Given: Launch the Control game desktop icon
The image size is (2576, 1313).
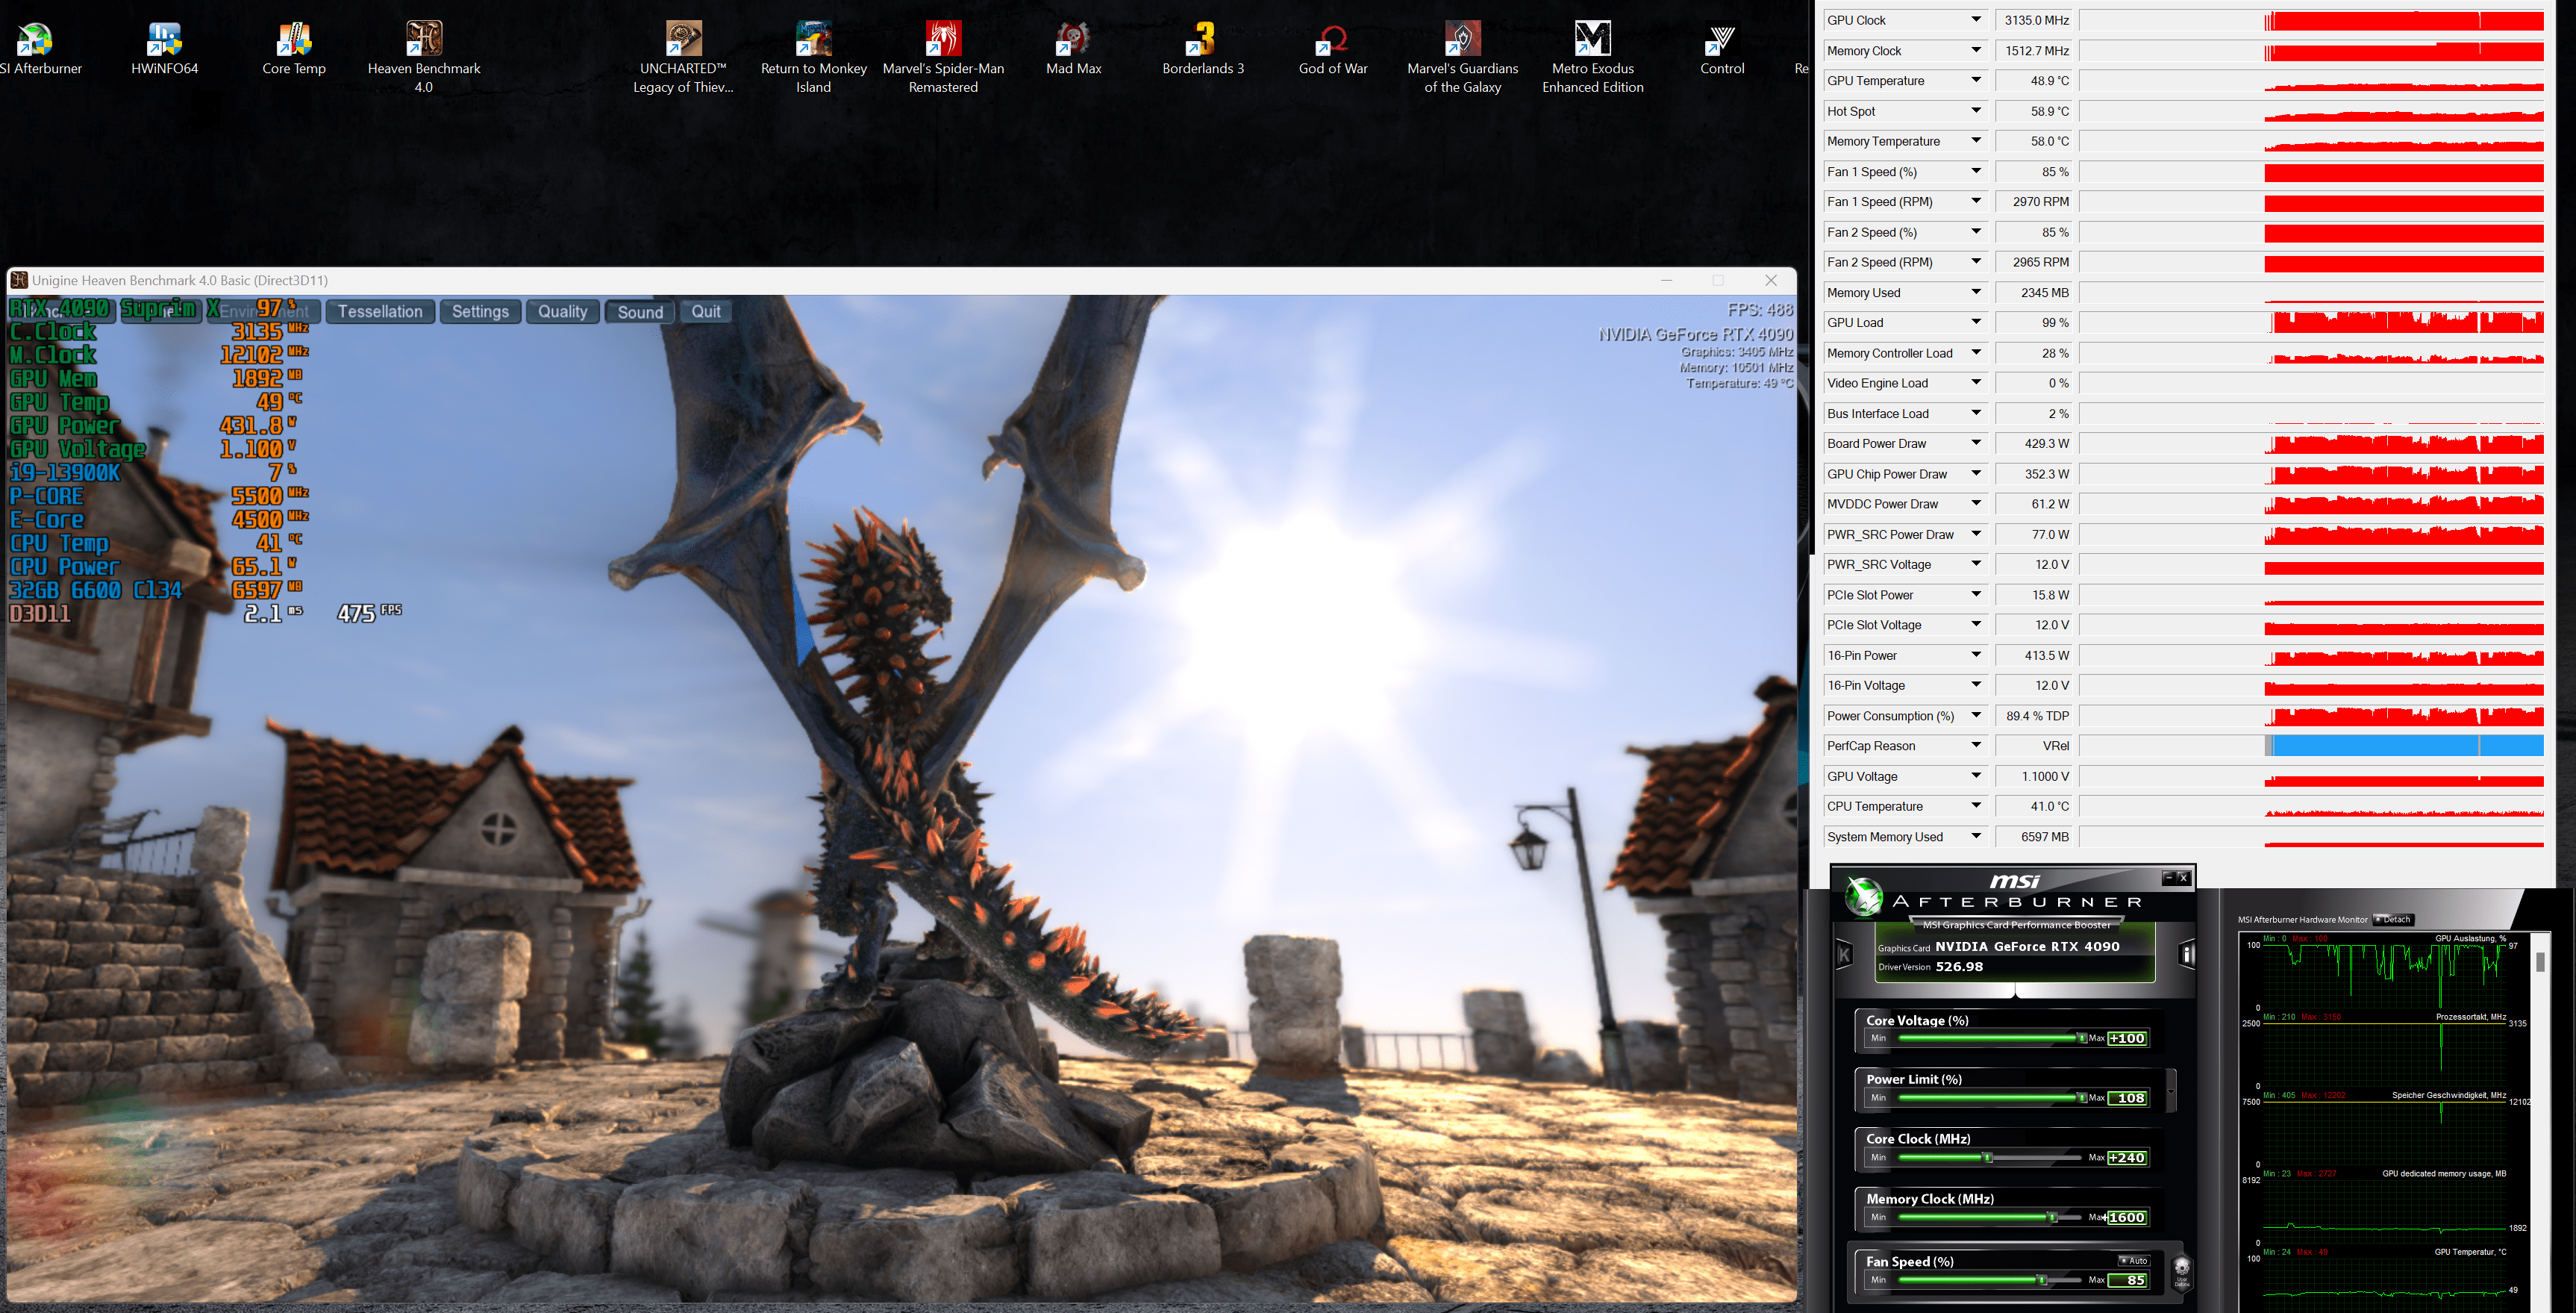Looking at the screenshot, I should [1722, 48].
